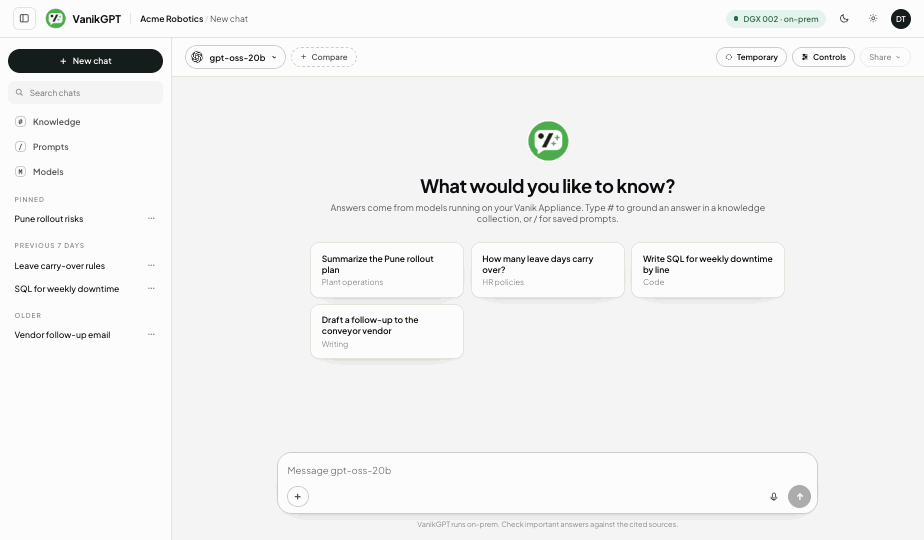Open more options for Leave carry-over rules
This screenshot has width=924, height=540.
[151, 266]
